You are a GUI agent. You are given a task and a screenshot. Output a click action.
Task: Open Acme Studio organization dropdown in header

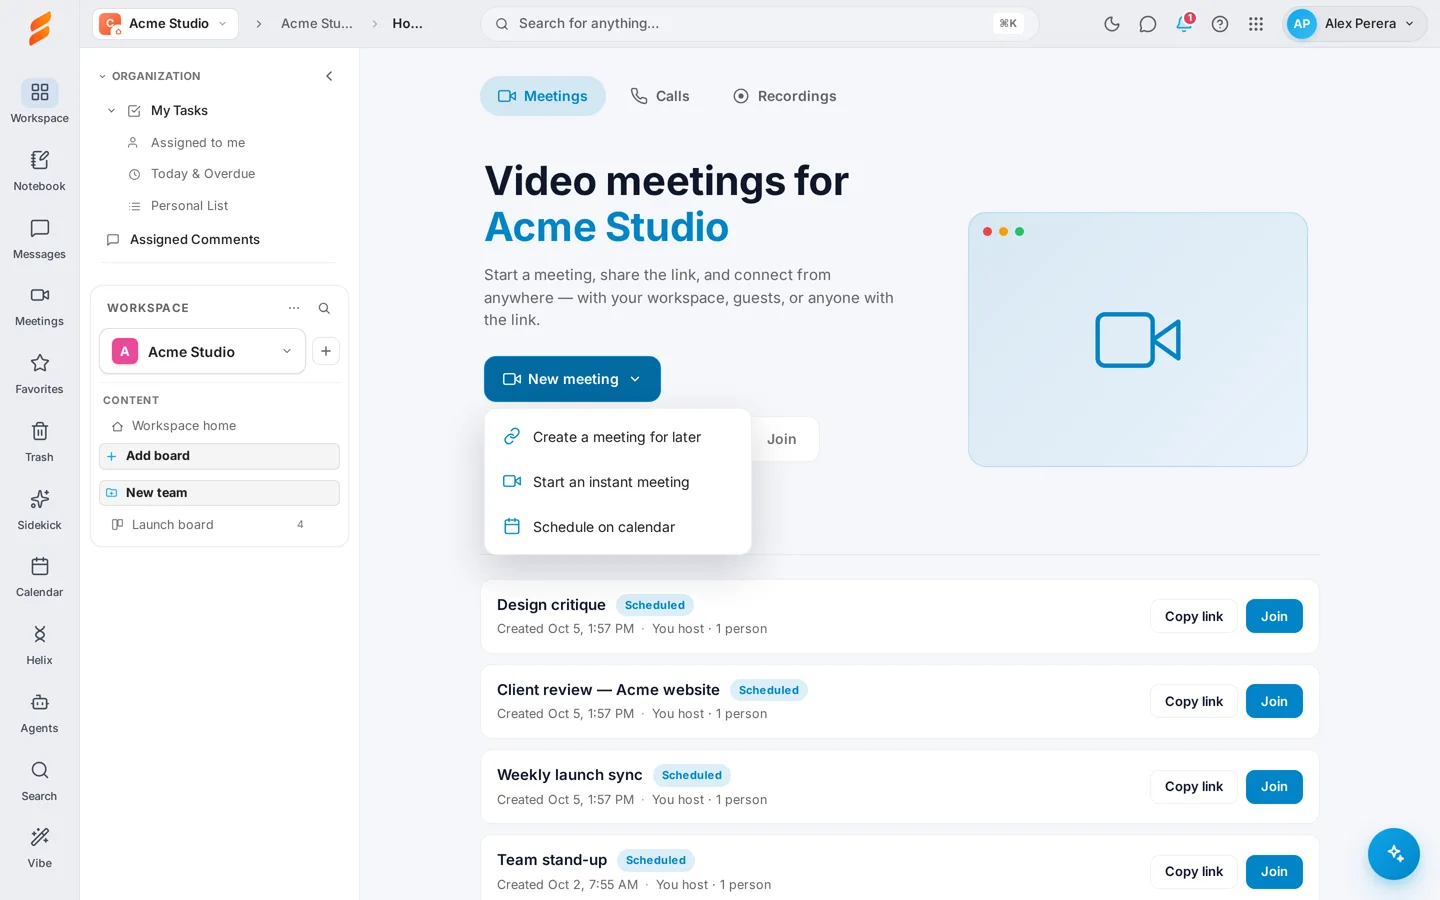pos(165,24)
